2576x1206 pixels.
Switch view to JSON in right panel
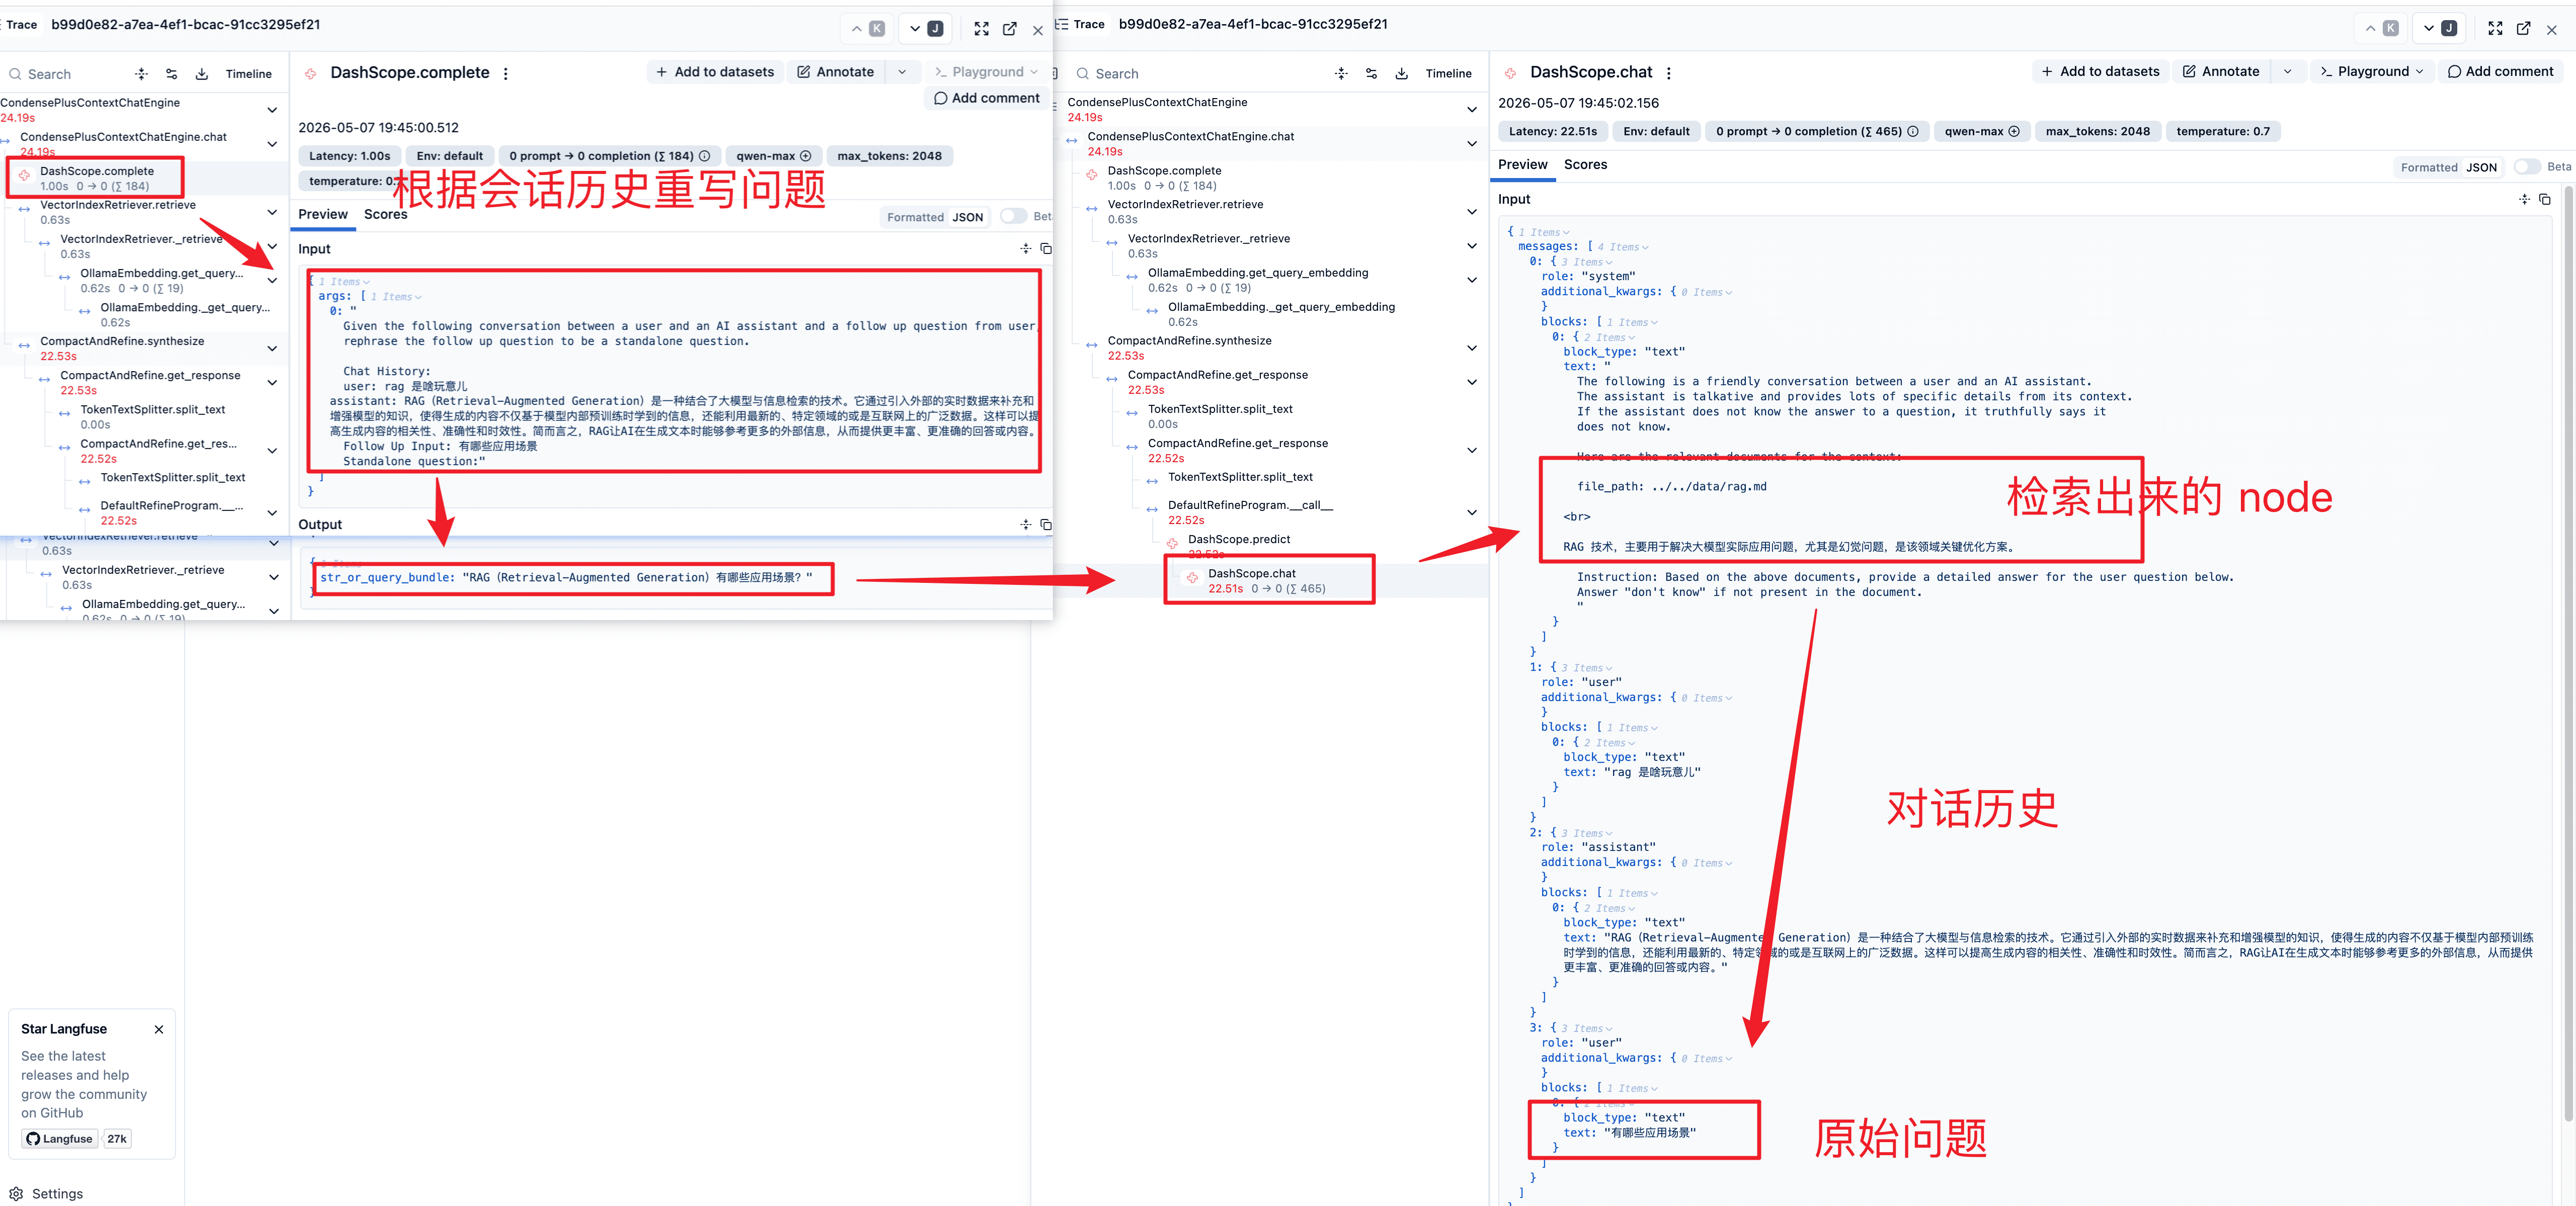(x=2481, y=167)
